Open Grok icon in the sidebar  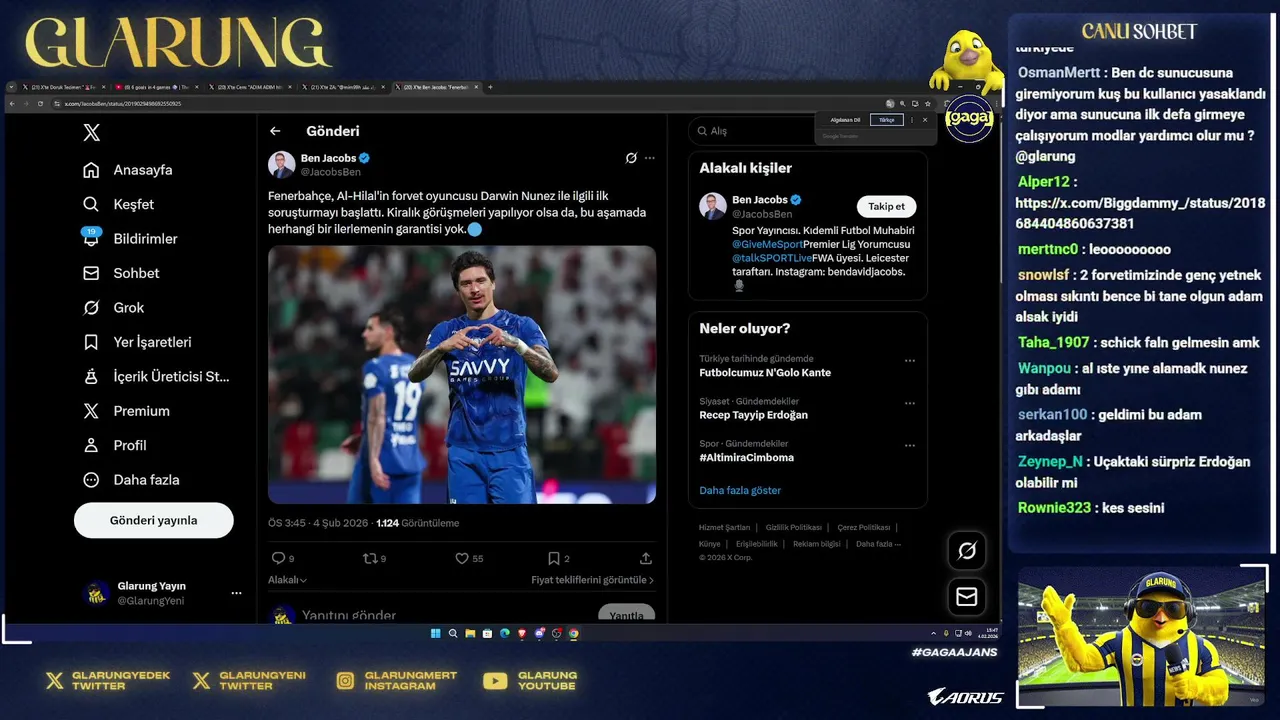tap(91, 307)
